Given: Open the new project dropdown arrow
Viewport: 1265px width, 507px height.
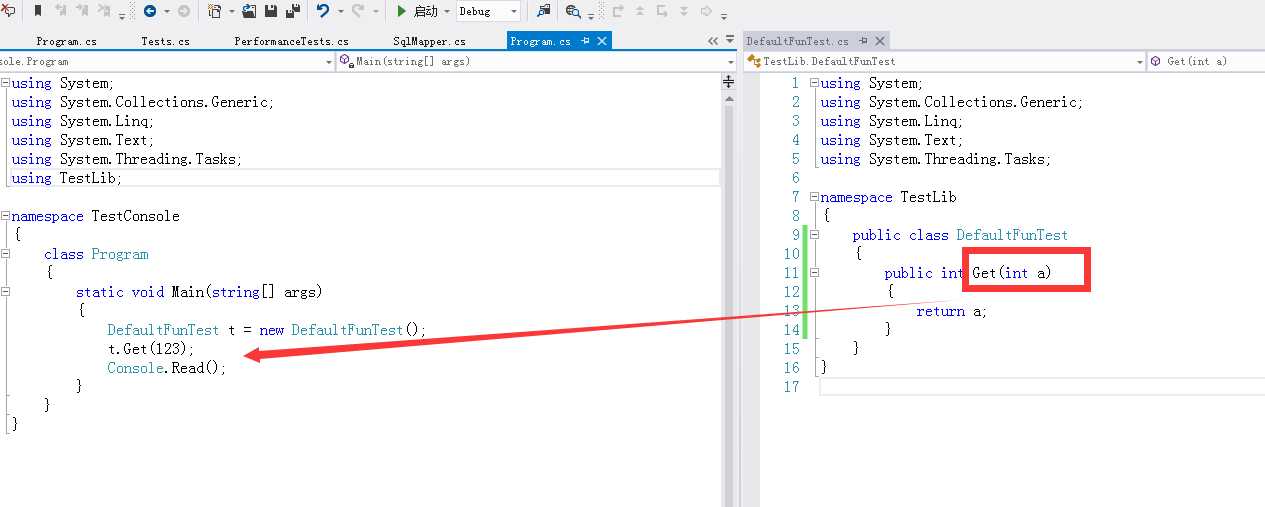Looking at the screenshot, I should [231, 12].
